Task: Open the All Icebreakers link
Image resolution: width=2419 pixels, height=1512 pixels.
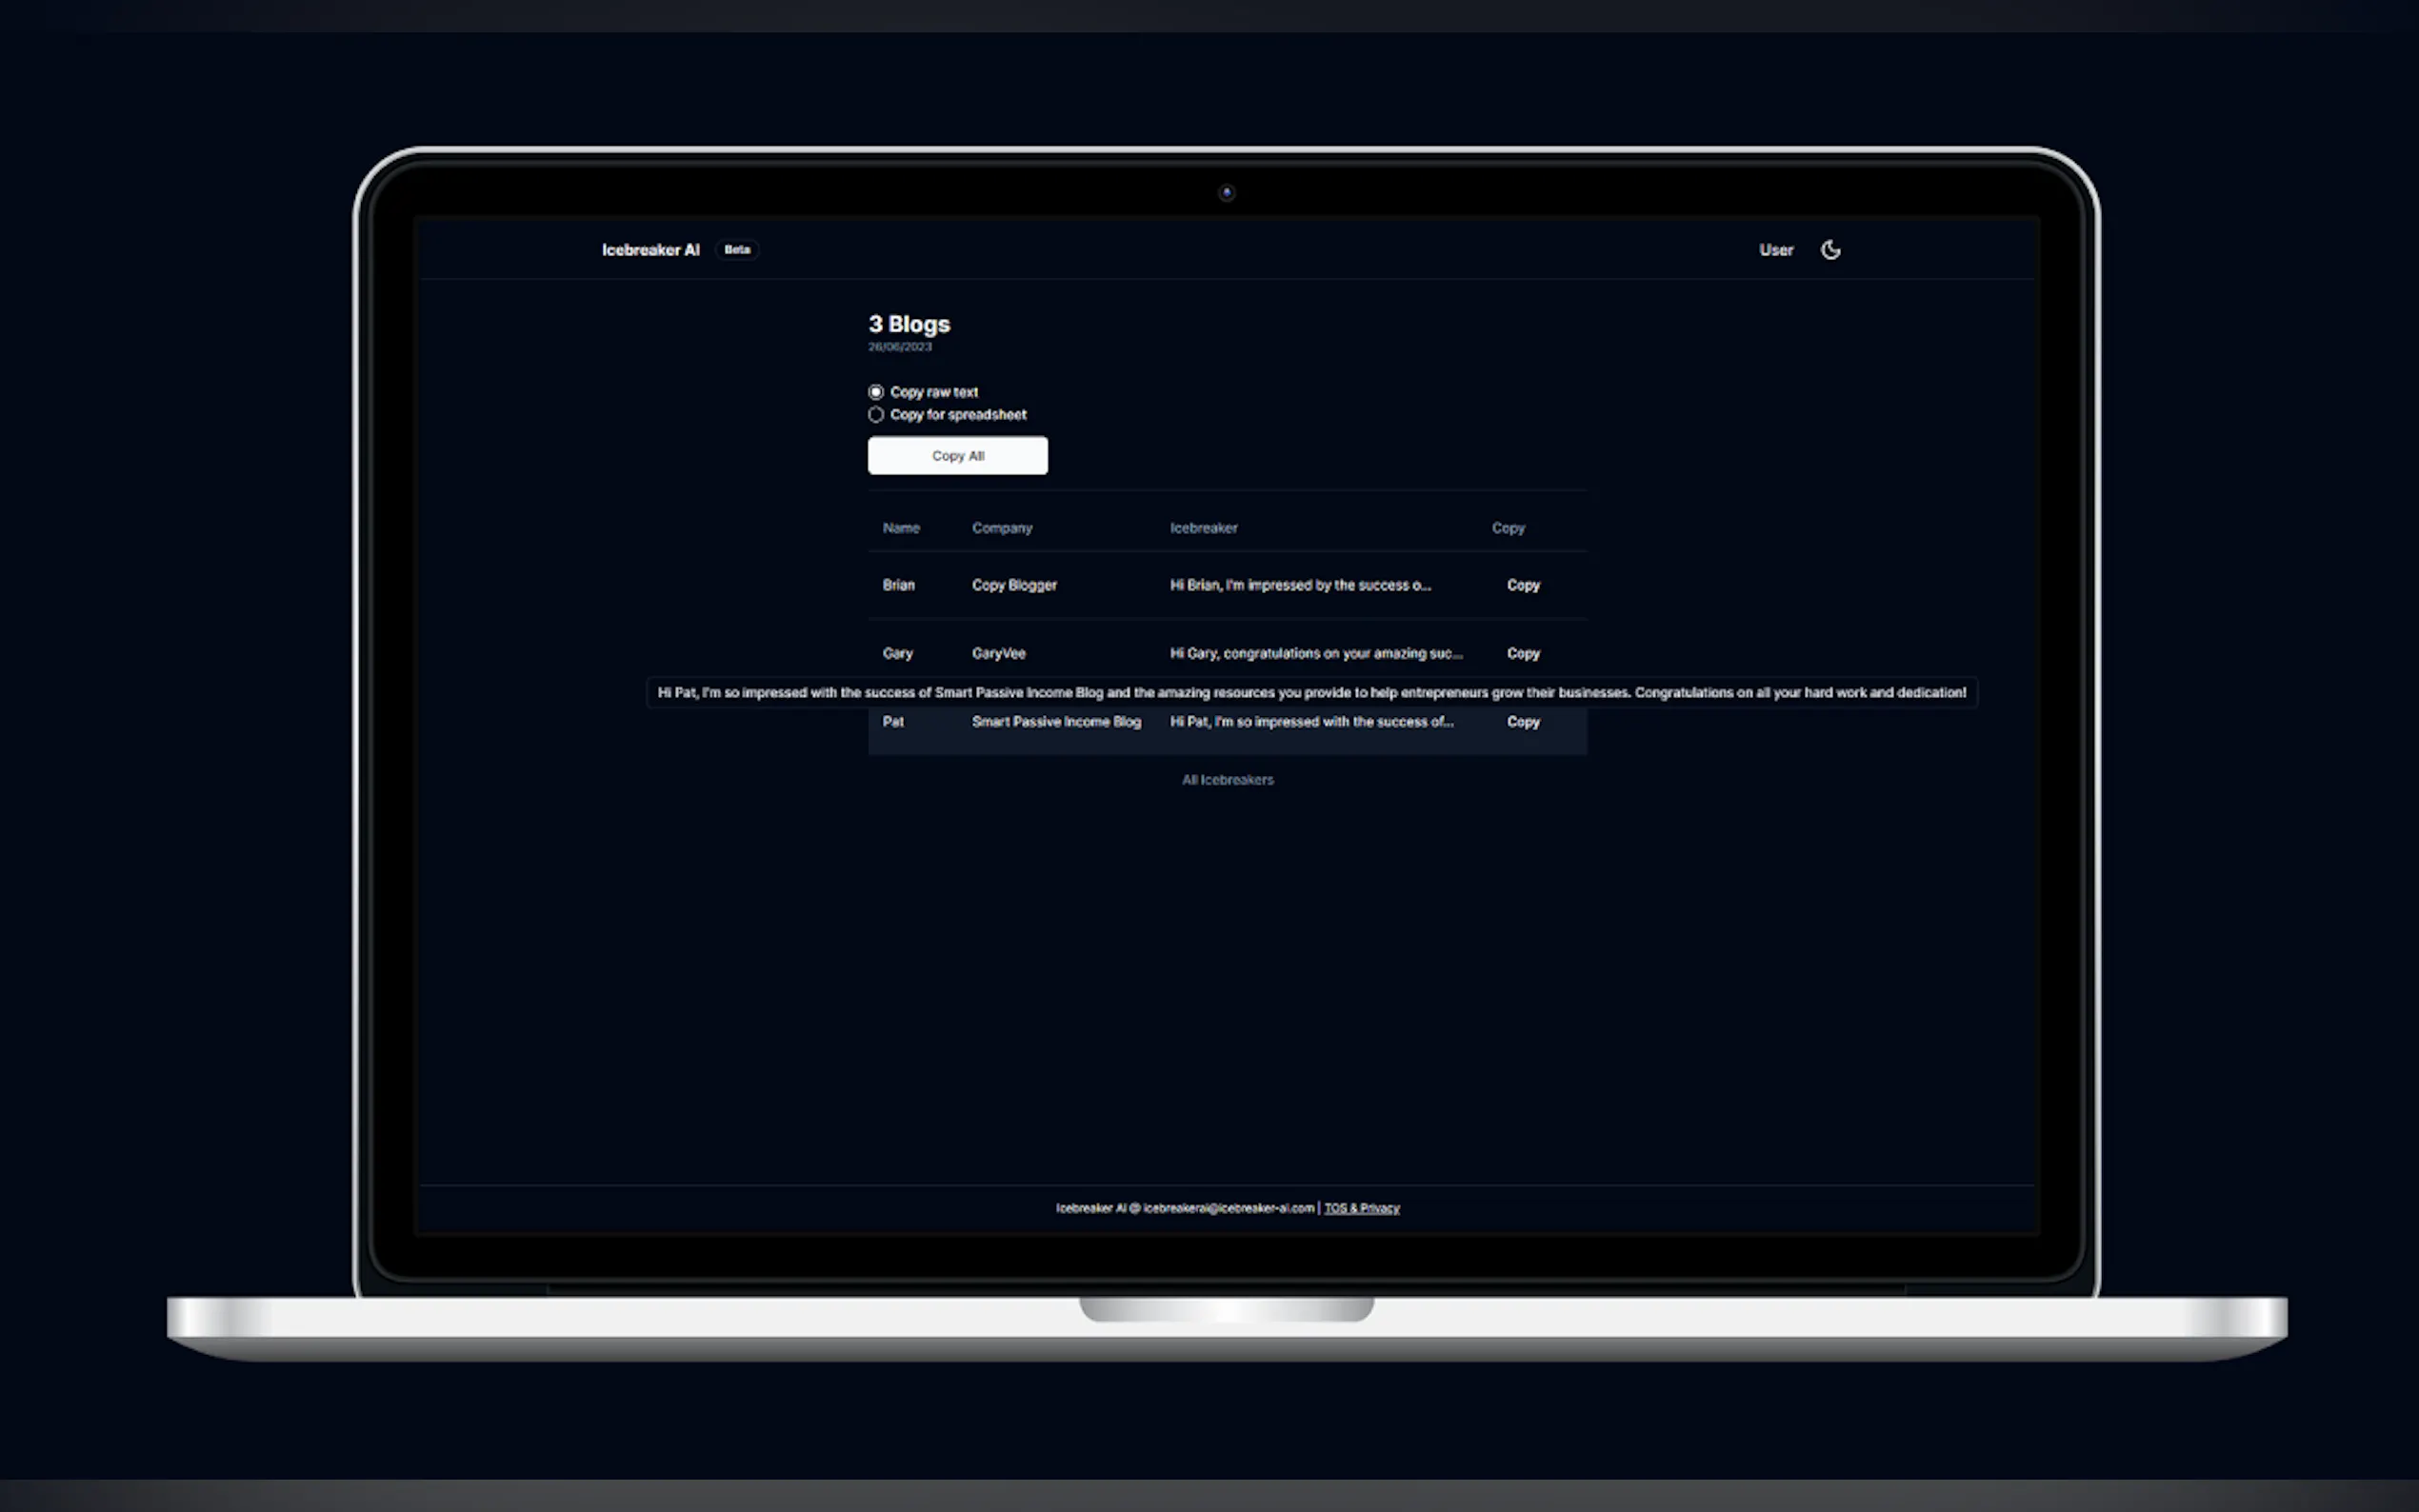Action: 1227,780
